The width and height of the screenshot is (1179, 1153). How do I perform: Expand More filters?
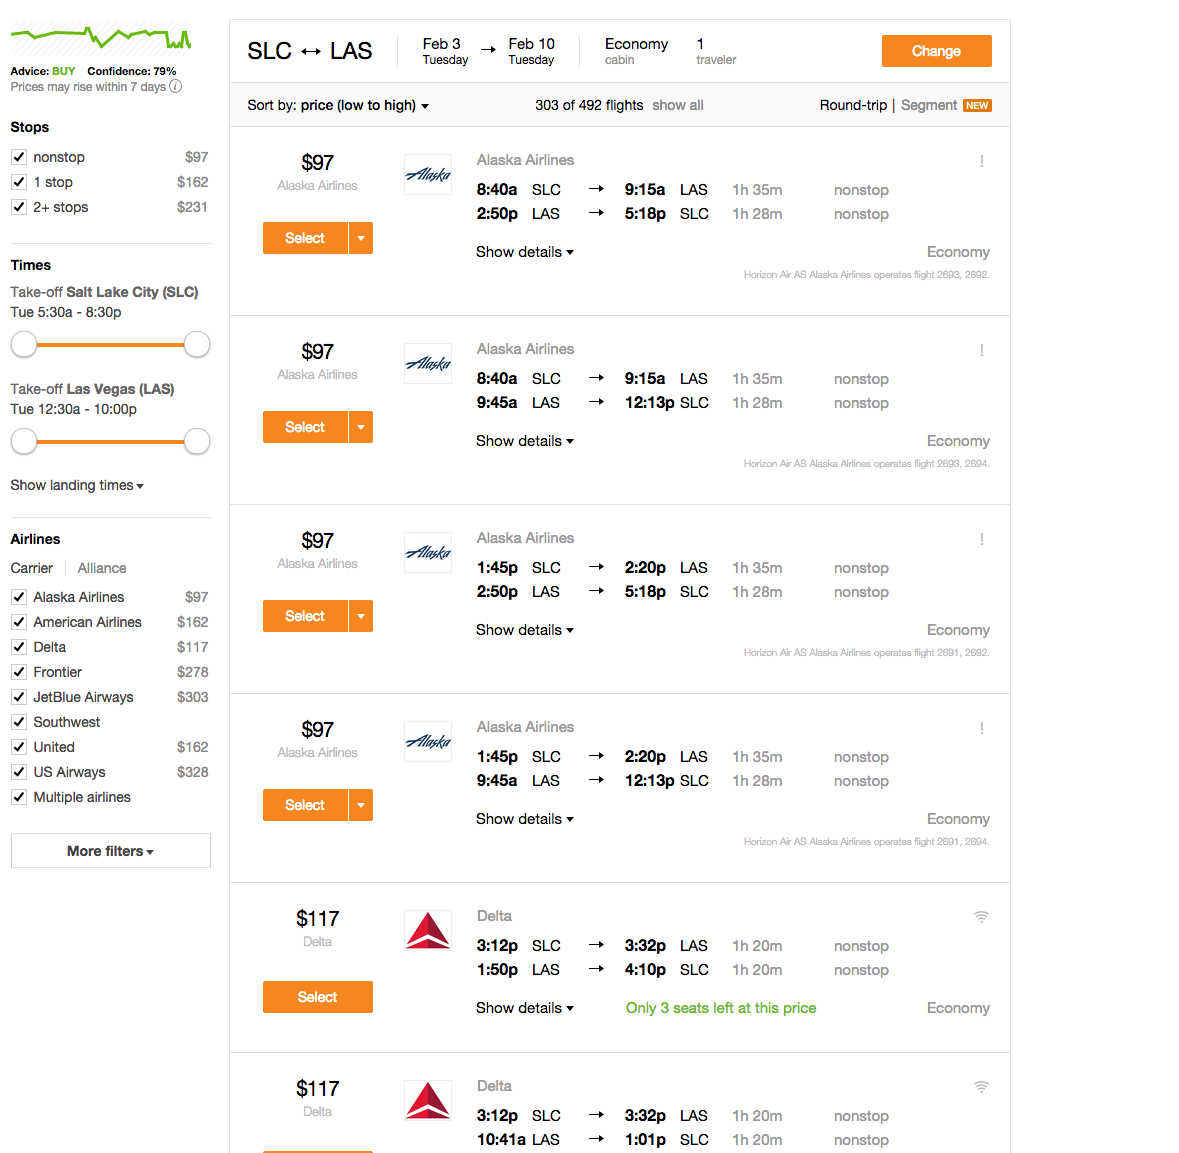click(111, 851)
